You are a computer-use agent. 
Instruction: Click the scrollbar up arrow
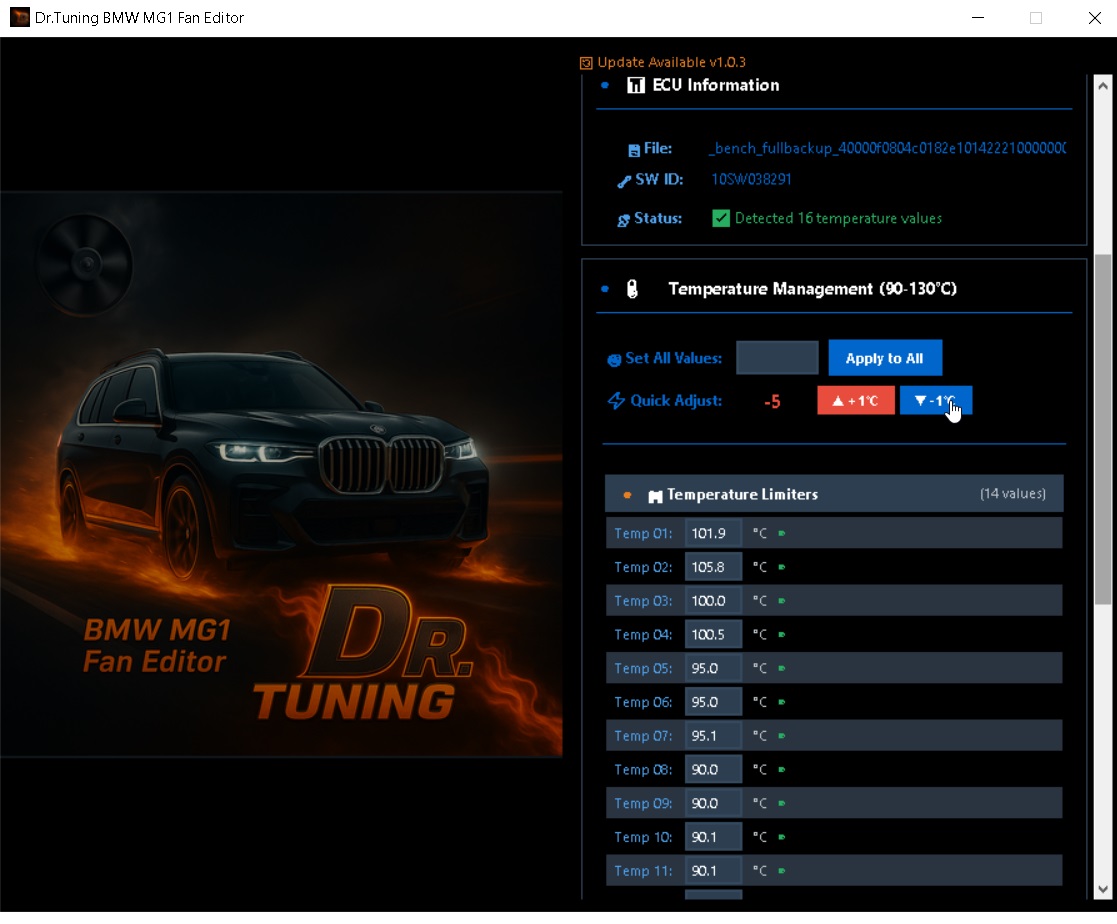pos(1103,85)
